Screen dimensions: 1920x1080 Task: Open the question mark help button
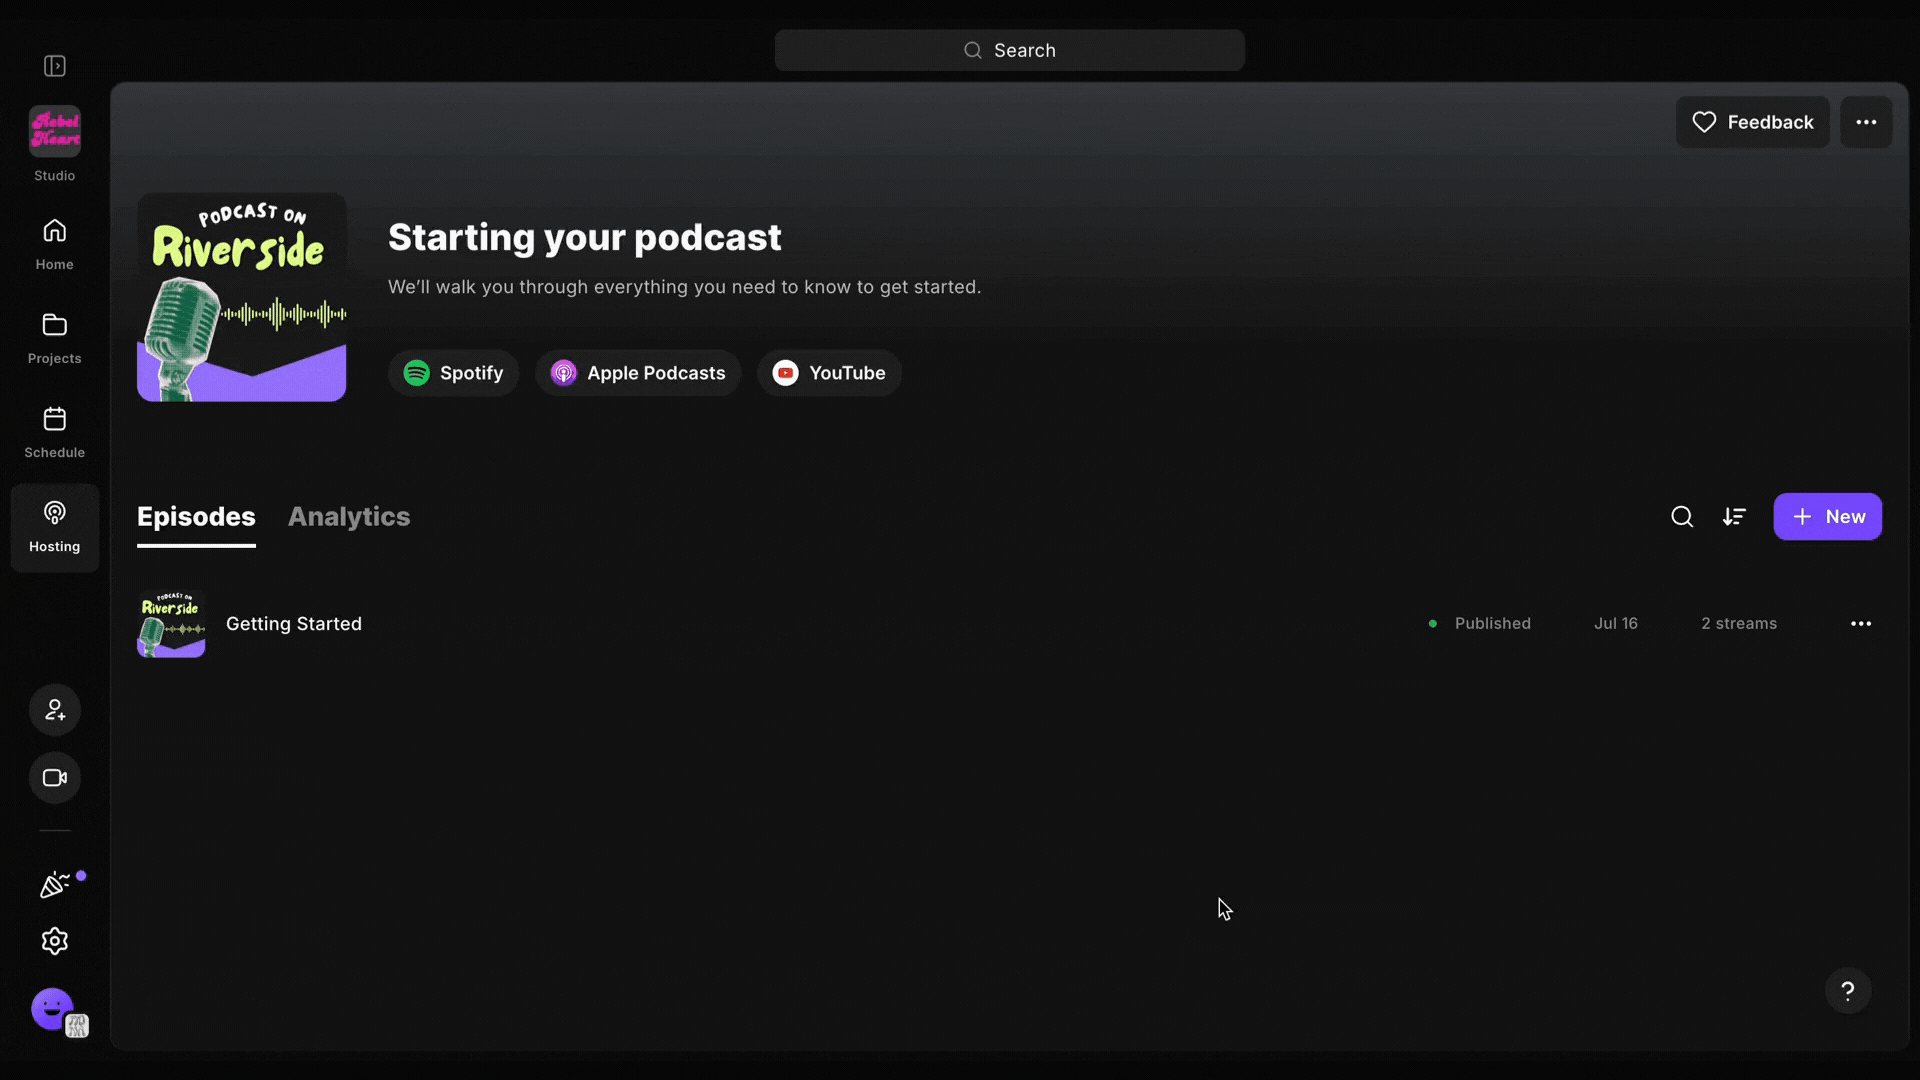tap(1848, 991)
